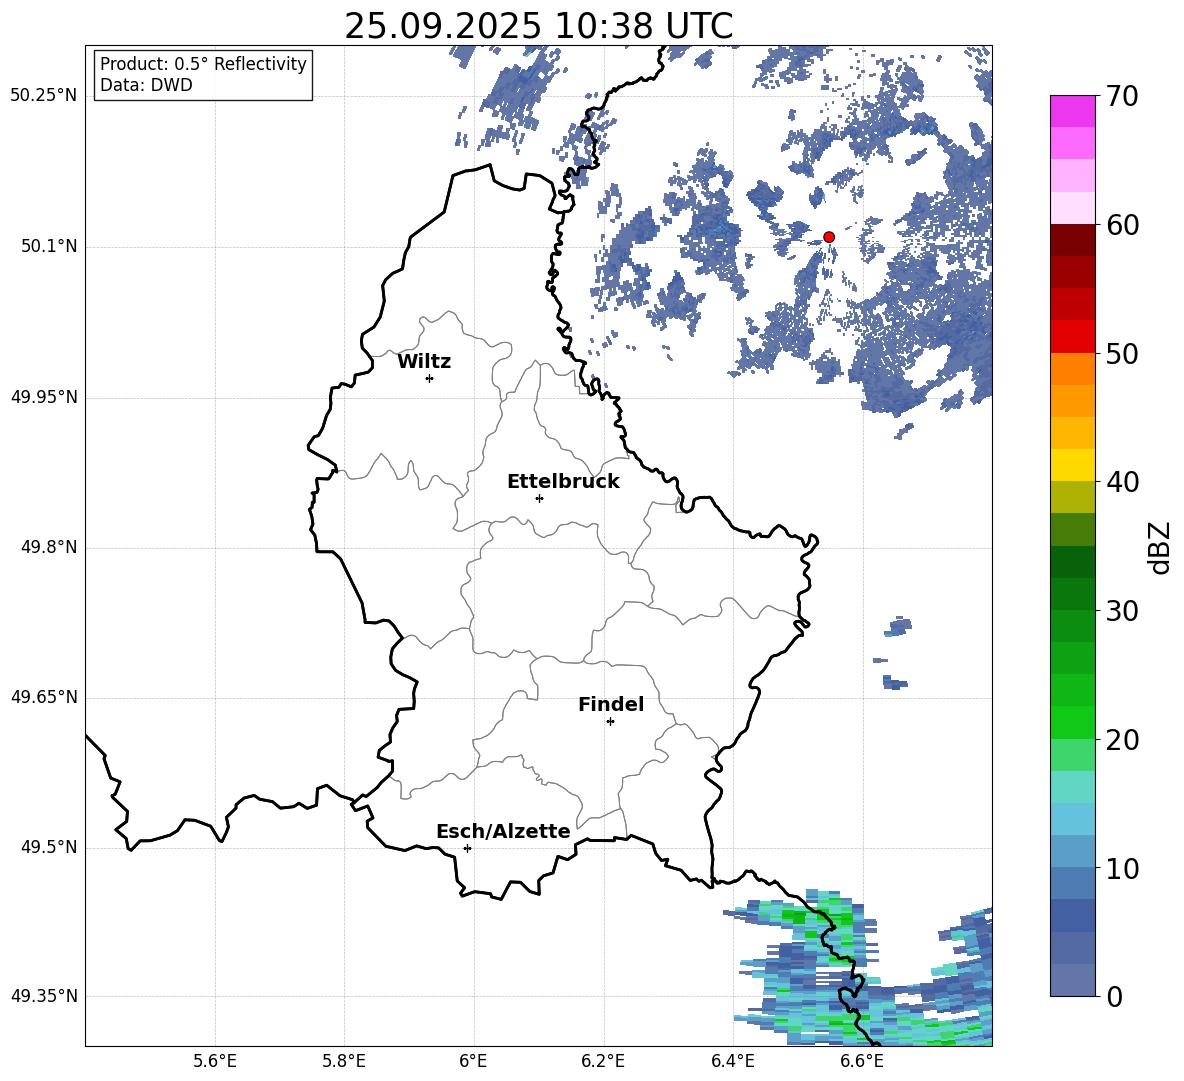The width and height of the screenshot is (1184, 1081).
Task: Click the 40 tick on colorbar
Action: click(1122, 482)
